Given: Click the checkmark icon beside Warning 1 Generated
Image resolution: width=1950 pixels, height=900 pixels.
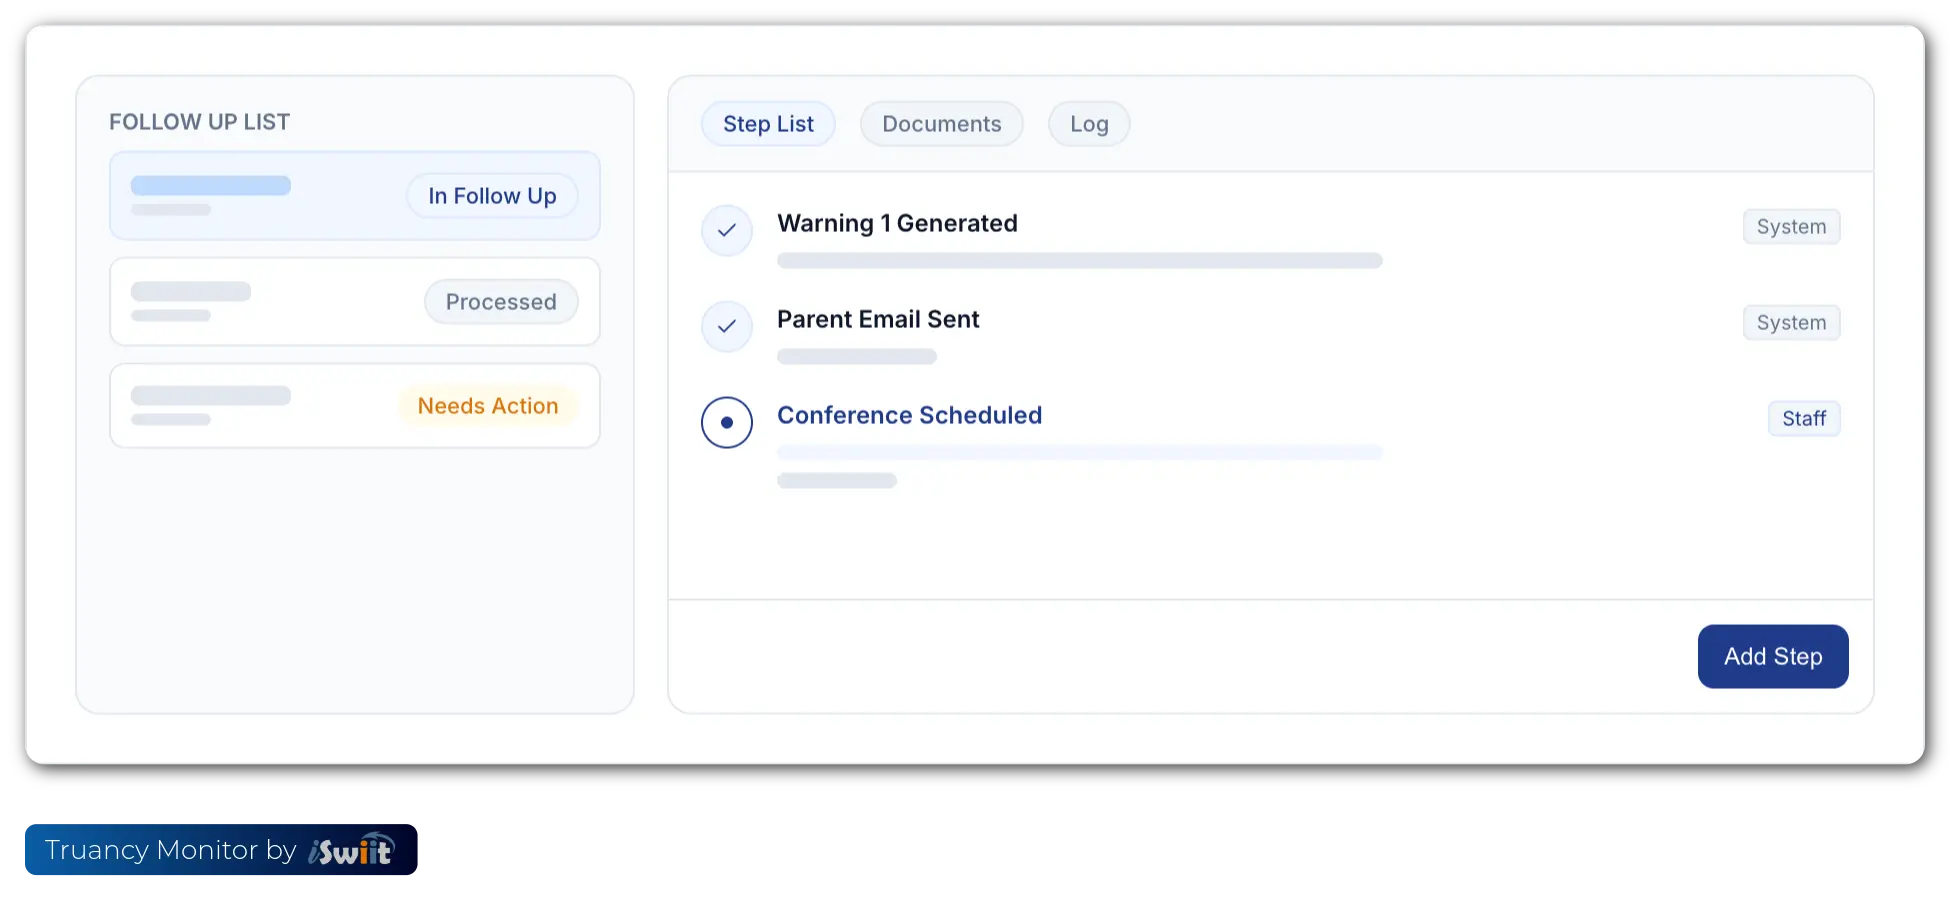Looking at the screenshot, I should (727, 231).
